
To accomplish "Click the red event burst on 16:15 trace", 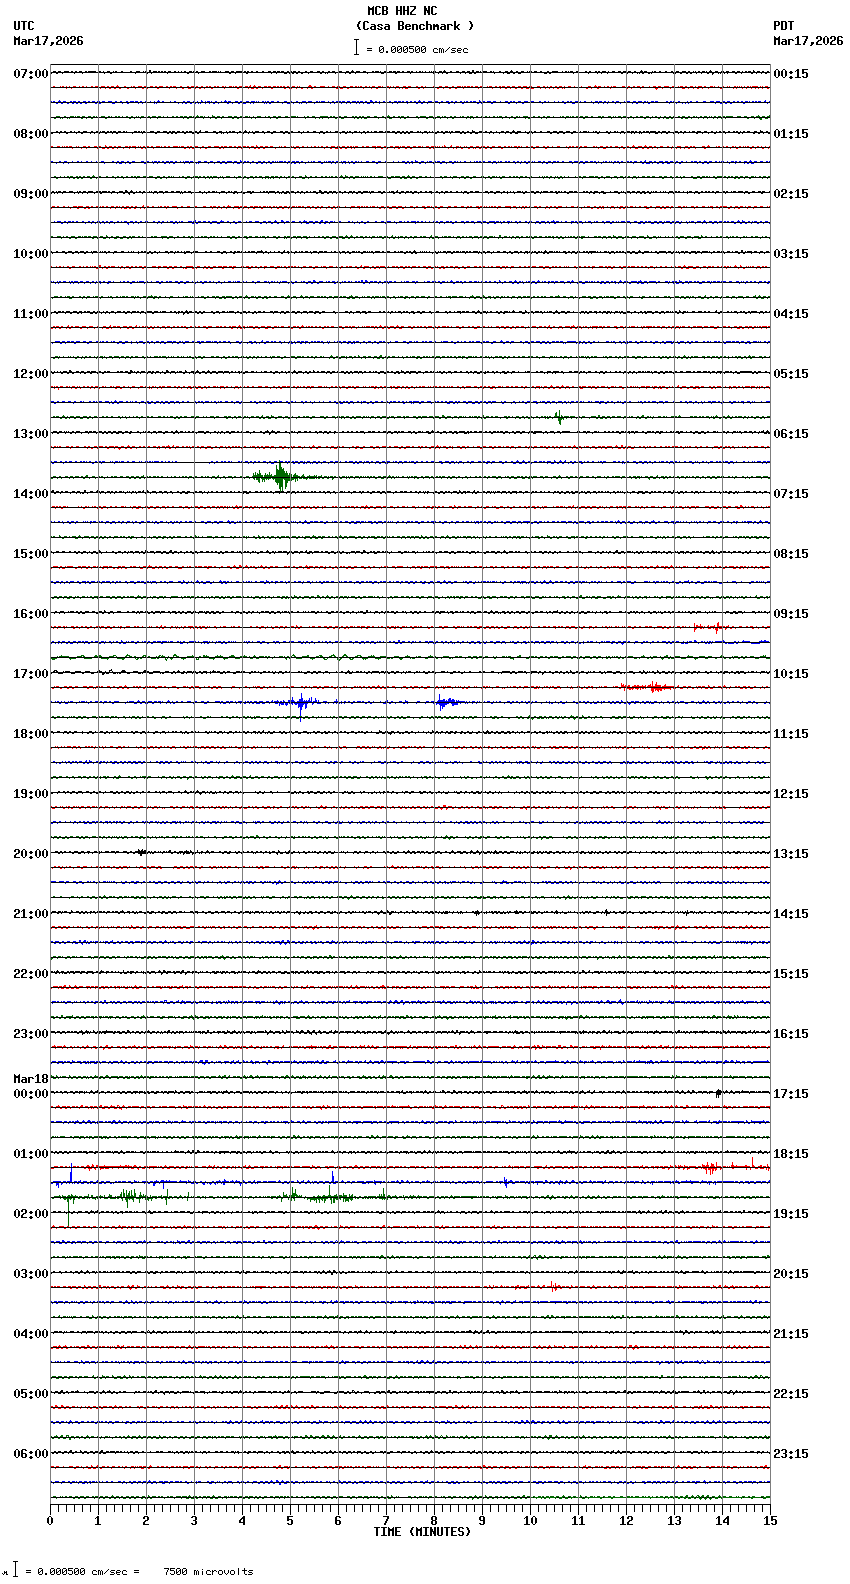I will coord(711,627).
